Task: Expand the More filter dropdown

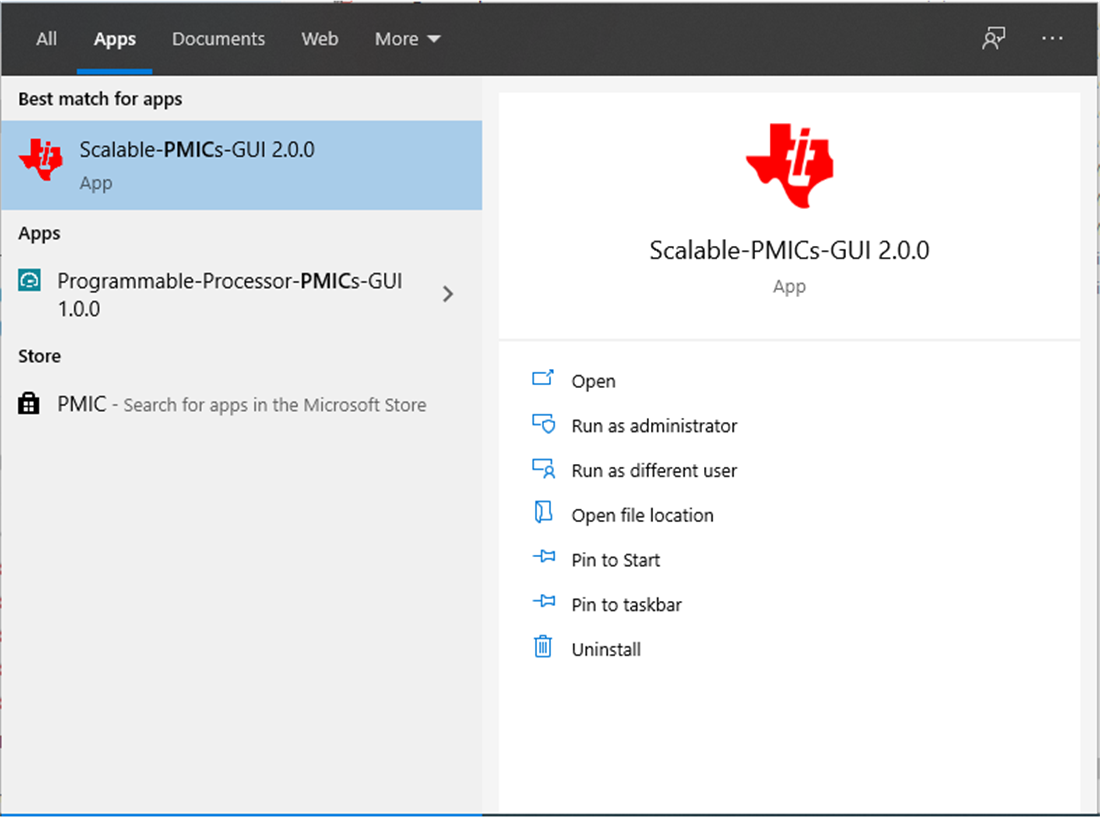Action: (407, 39)
